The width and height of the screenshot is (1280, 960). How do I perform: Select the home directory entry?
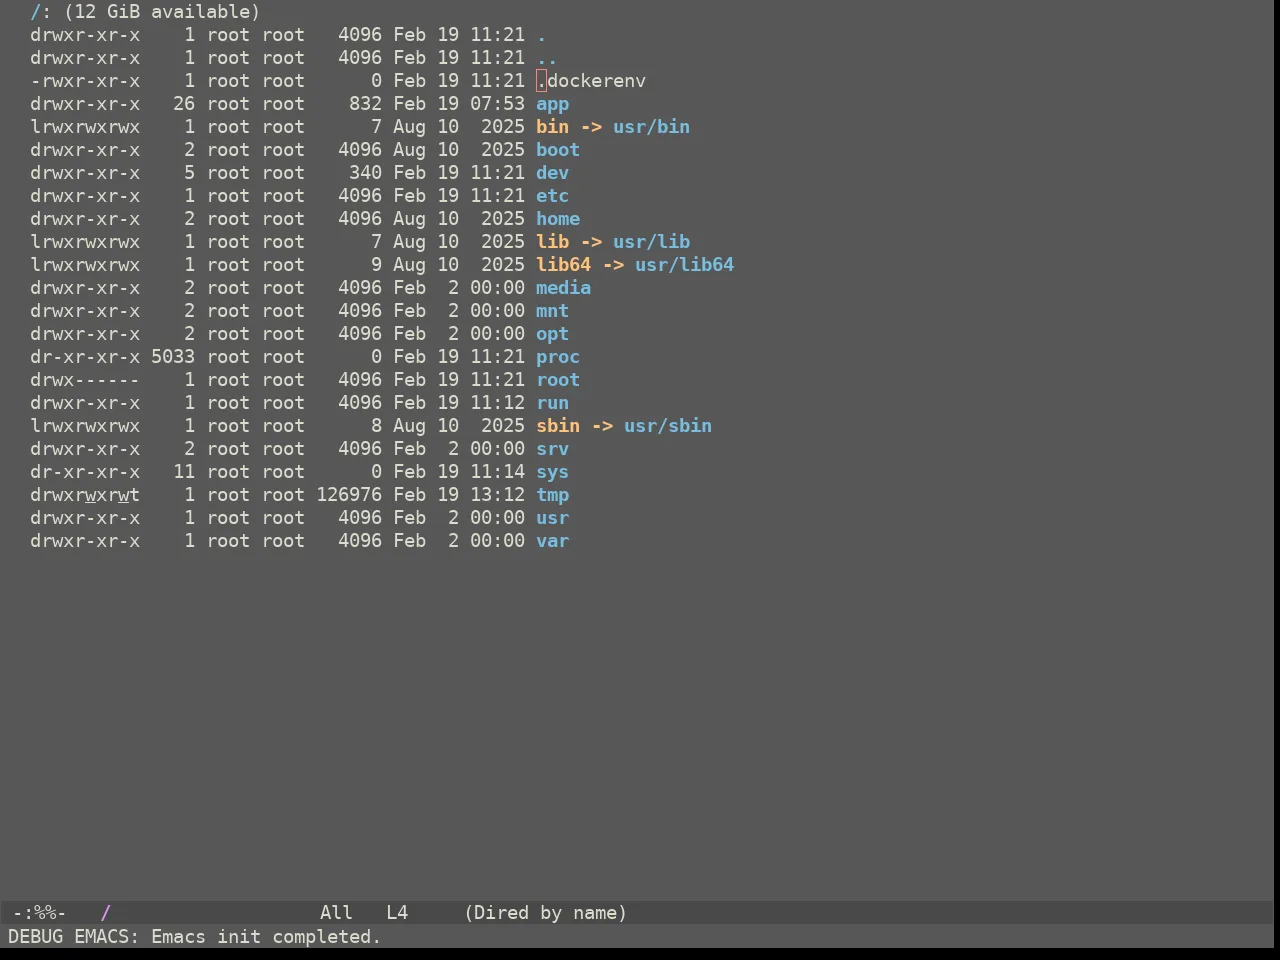tap(558, 219)
